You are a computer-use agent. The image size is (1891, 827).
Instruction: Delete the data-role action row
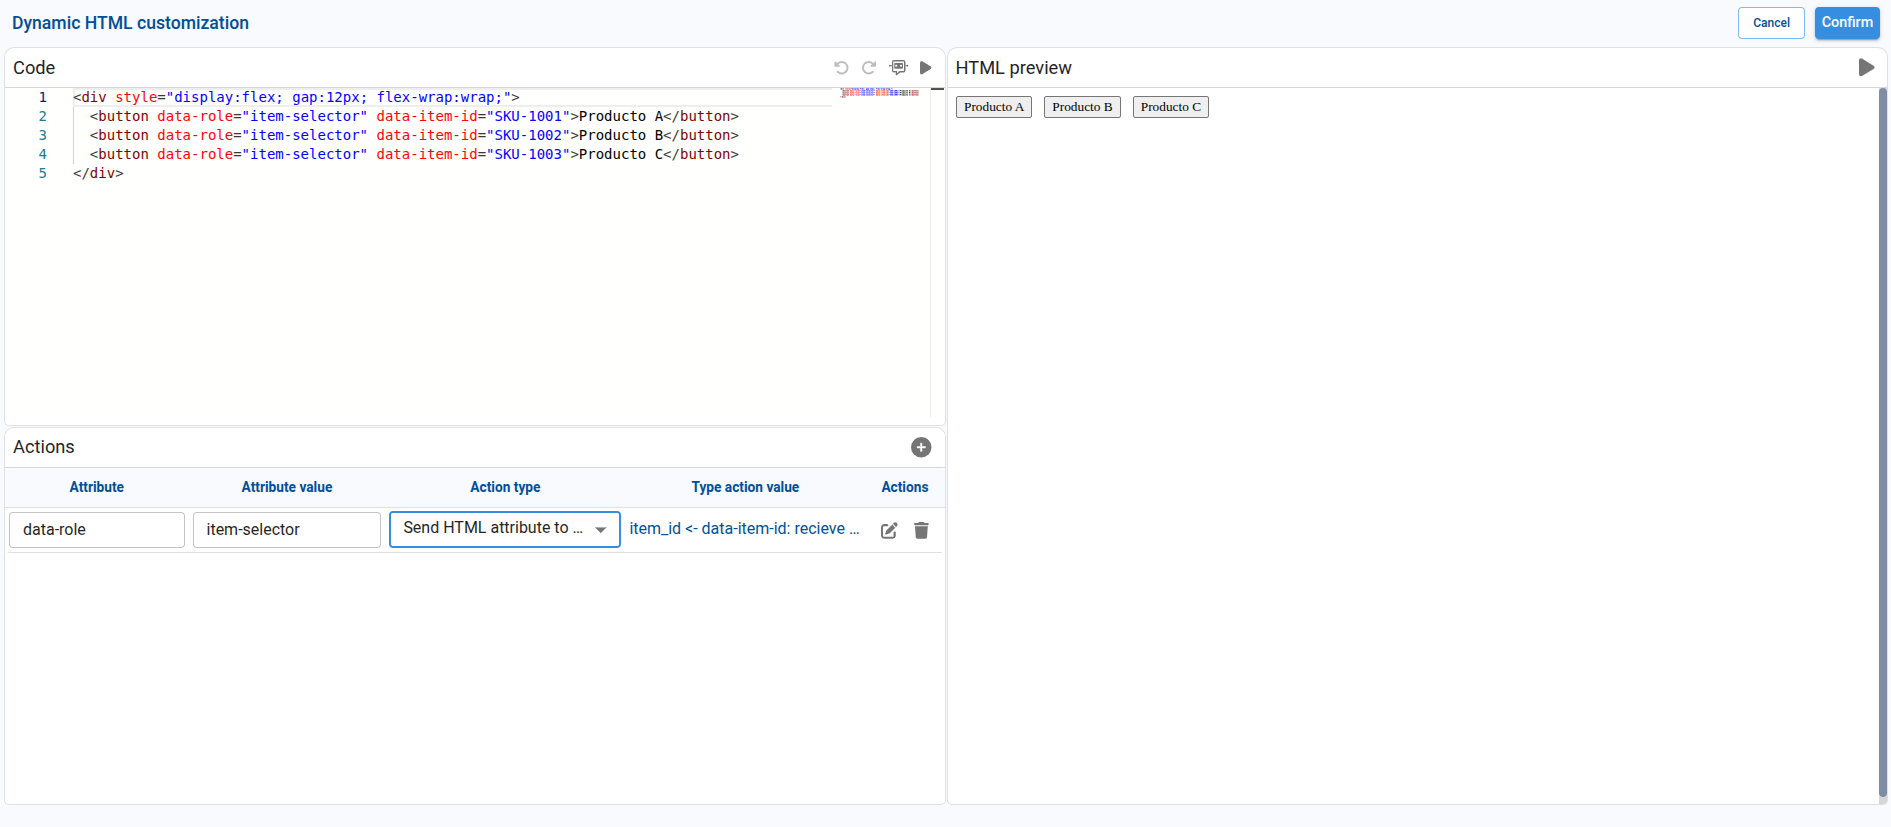click(x=921, y=530)
